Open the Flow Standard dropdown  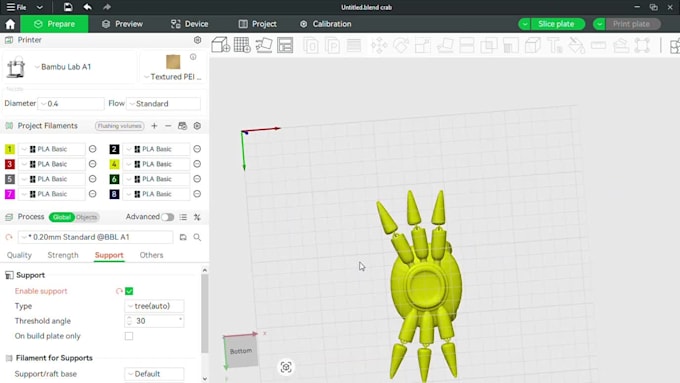[164, 104]
